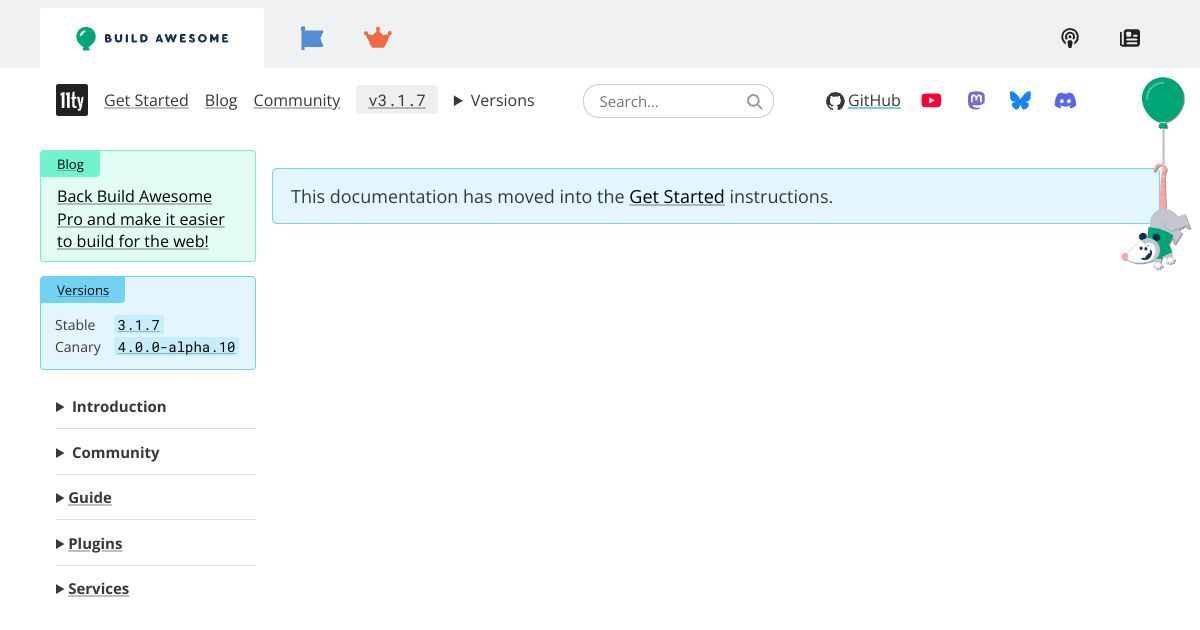Select the Stable 3.1.7 version link
Image resolution: width=1200 pixels, height=630 pixels.
click(x=138, y=325)
